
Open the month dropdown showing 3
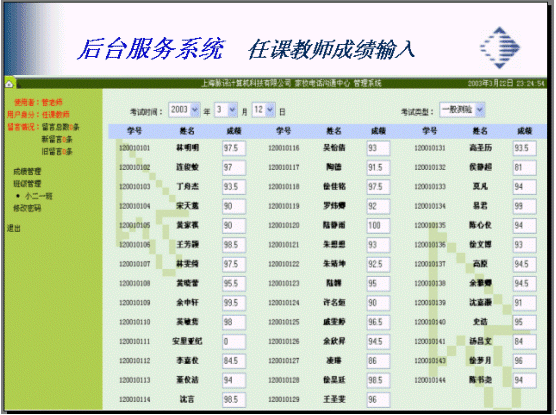226,110
